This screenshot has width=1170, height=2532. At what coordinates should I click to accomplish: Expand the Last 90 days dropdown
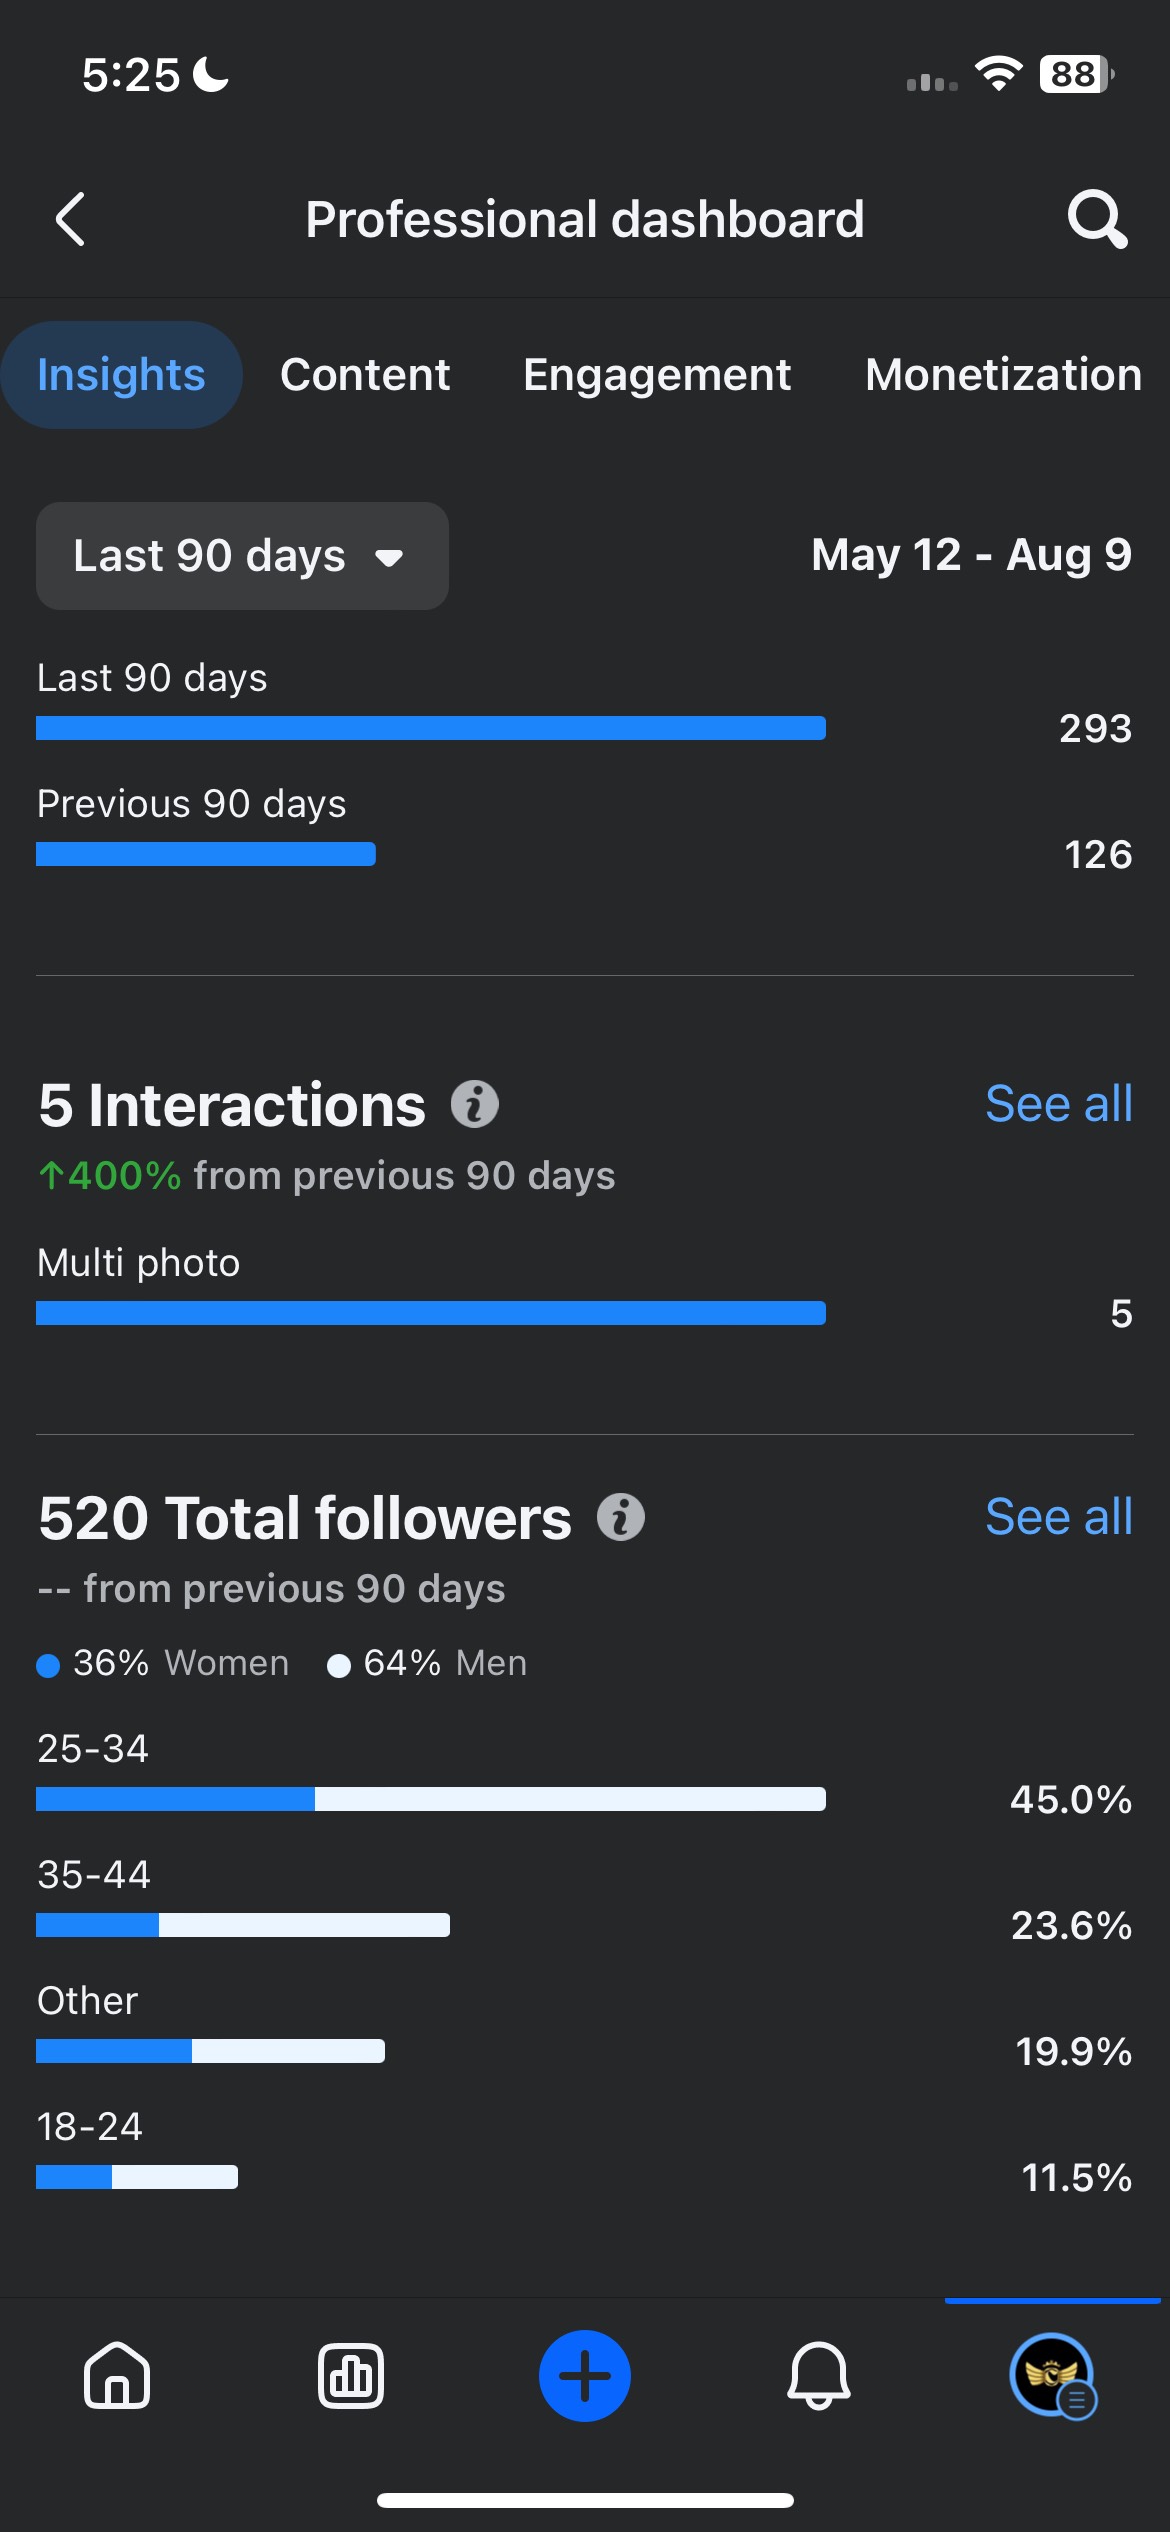242,556
